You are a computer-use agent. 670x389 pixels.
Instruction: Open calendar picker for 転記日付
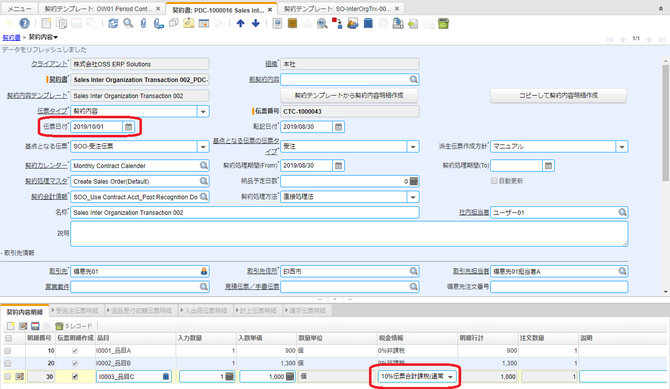click(x=338, y=127)
